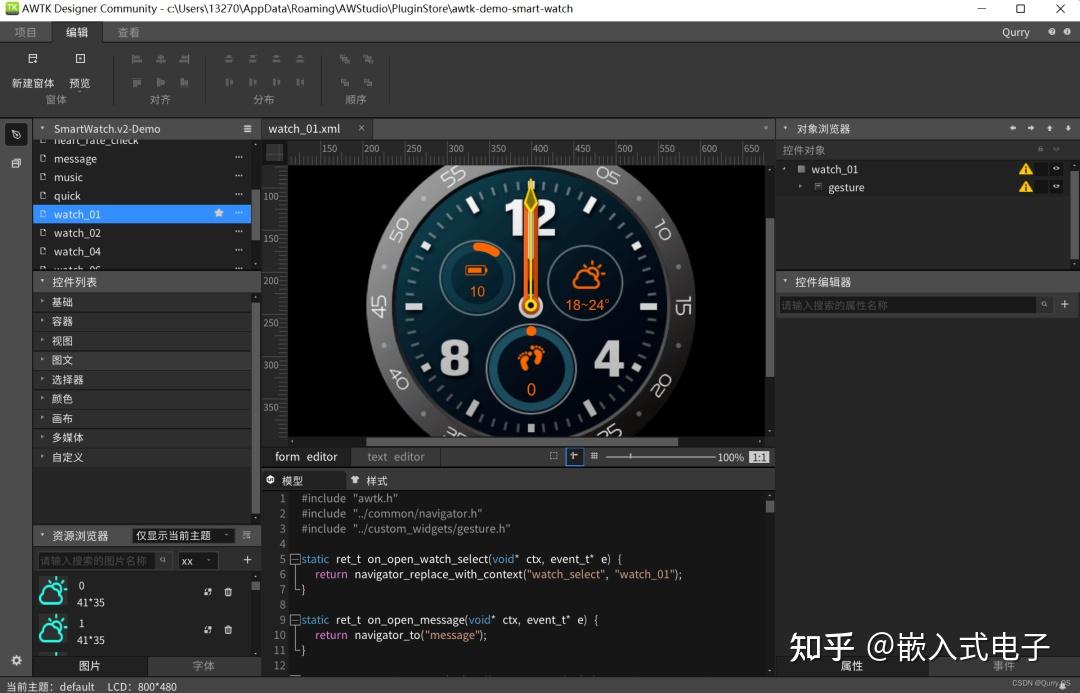Toggle visibility eye for gesture object

click(1056, 187)
